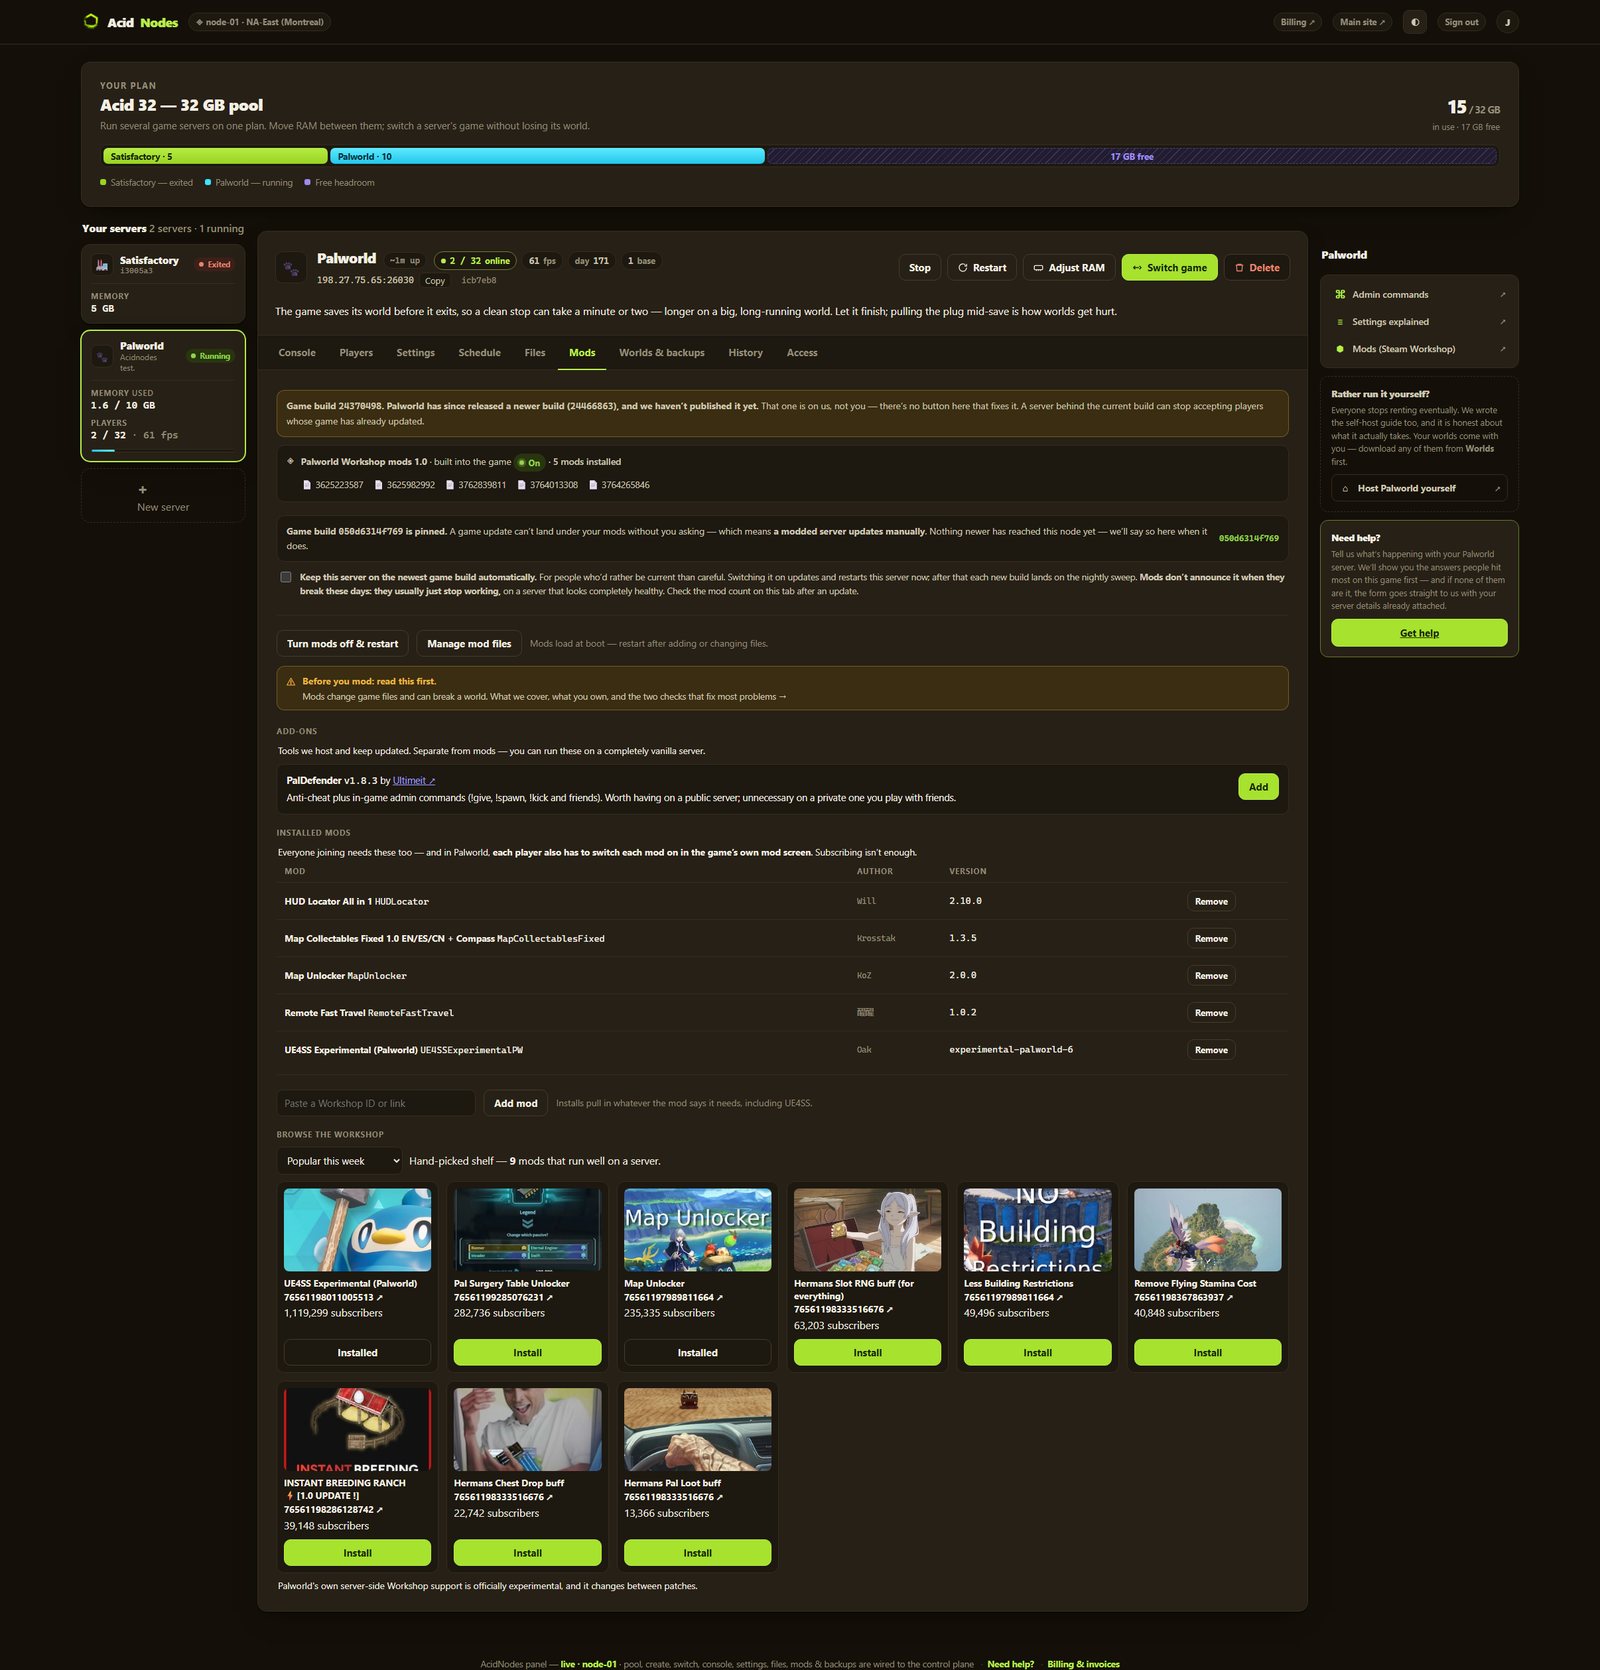Viewport: 1600px width, 1670px height.
Task: Click the Satisfactory 5 RAM bar segment
Action: coord(215,157)
